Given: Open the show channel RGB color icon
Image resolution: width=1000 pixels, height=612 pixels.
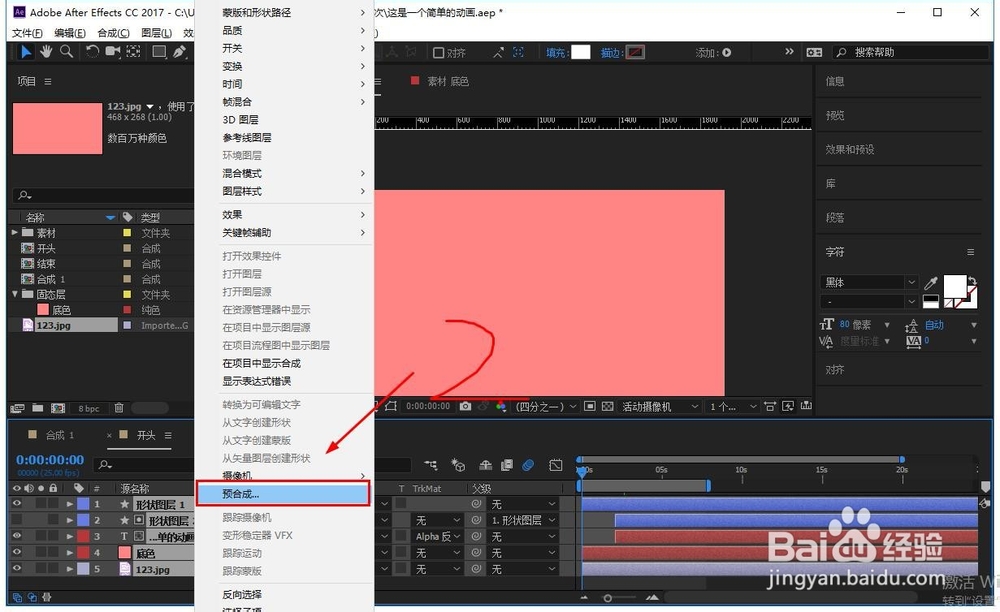Looking at the screenshot, I should (501, 406).
